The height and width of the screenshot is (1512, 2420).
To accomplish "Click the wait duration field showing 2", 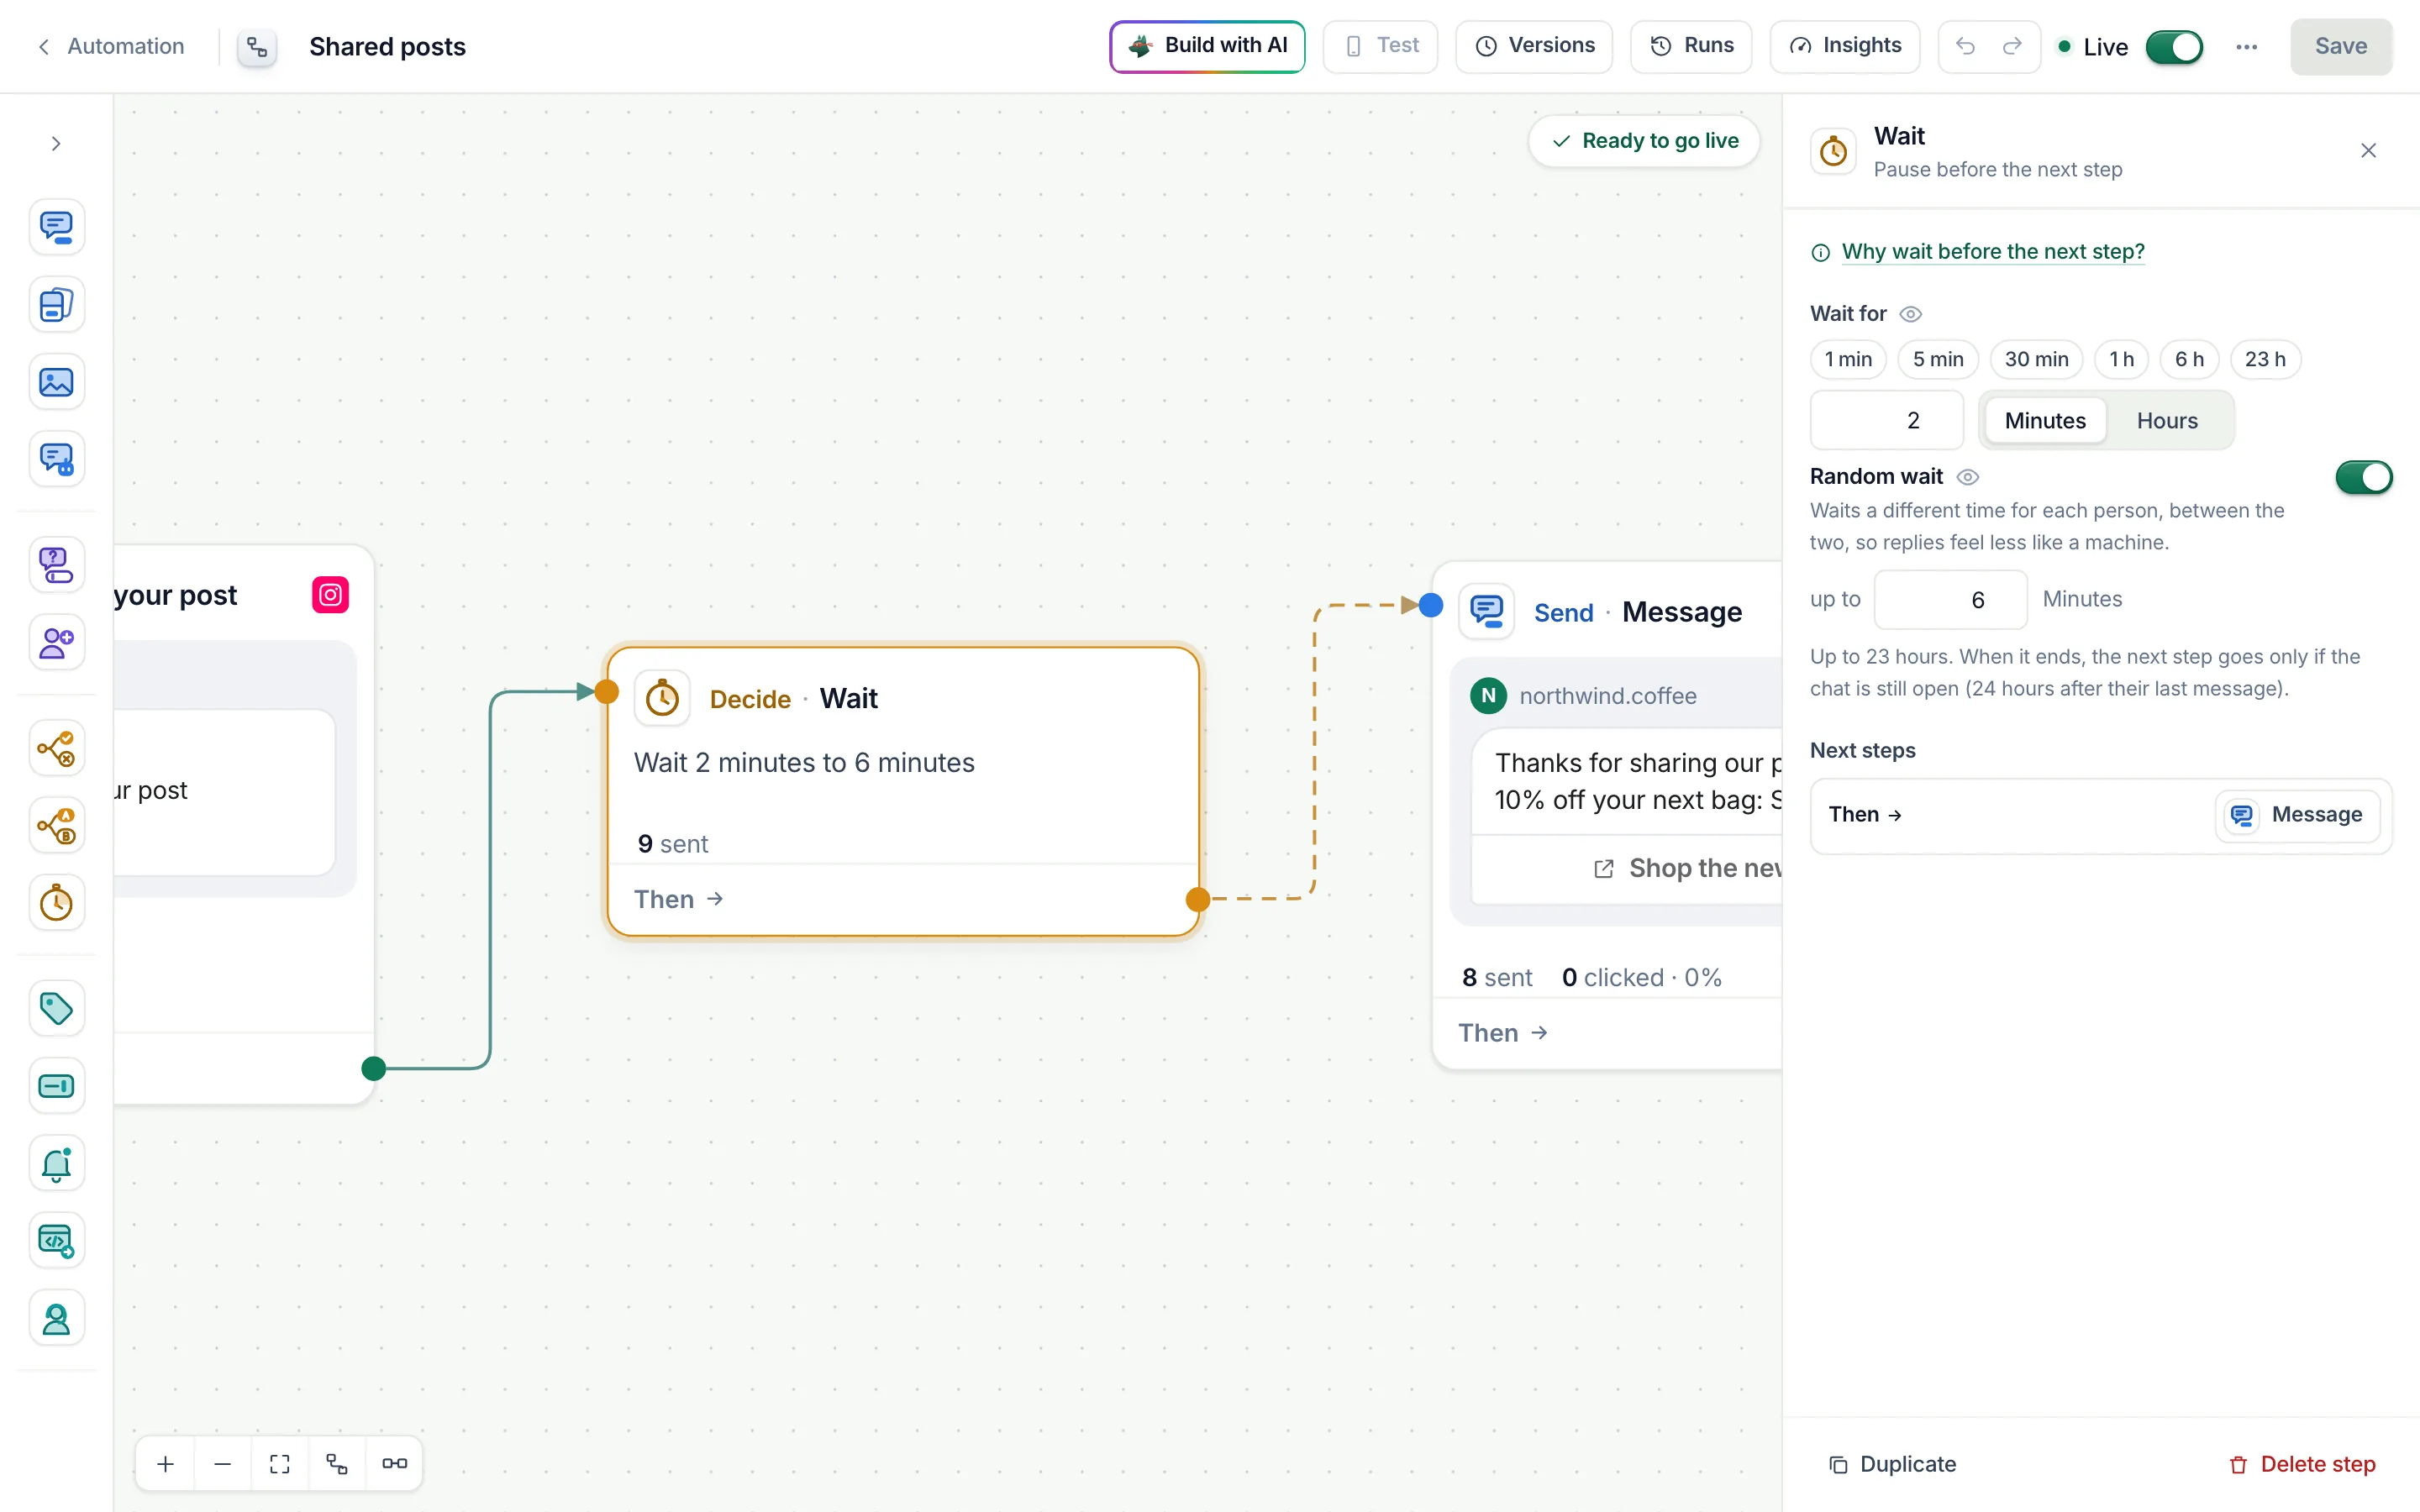I will point(1887,421).
